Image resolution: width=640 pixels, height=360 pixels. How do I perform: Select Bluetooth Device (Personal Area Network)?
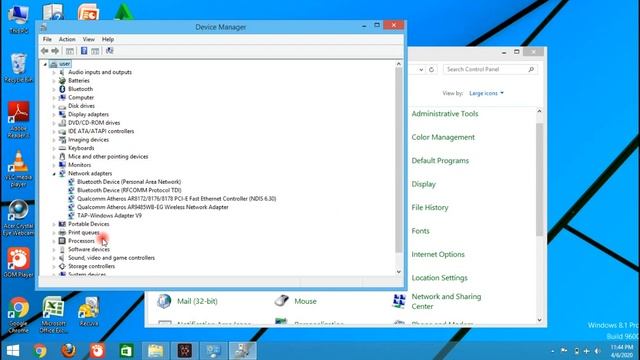tap(129, 182)
